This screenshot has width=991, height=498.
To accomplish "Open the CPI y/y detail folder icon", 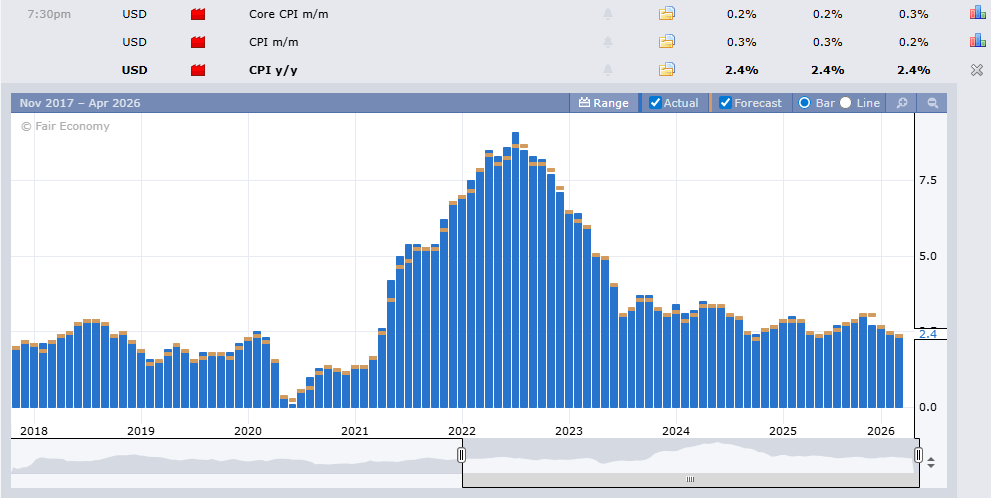I will click(667, 69).
